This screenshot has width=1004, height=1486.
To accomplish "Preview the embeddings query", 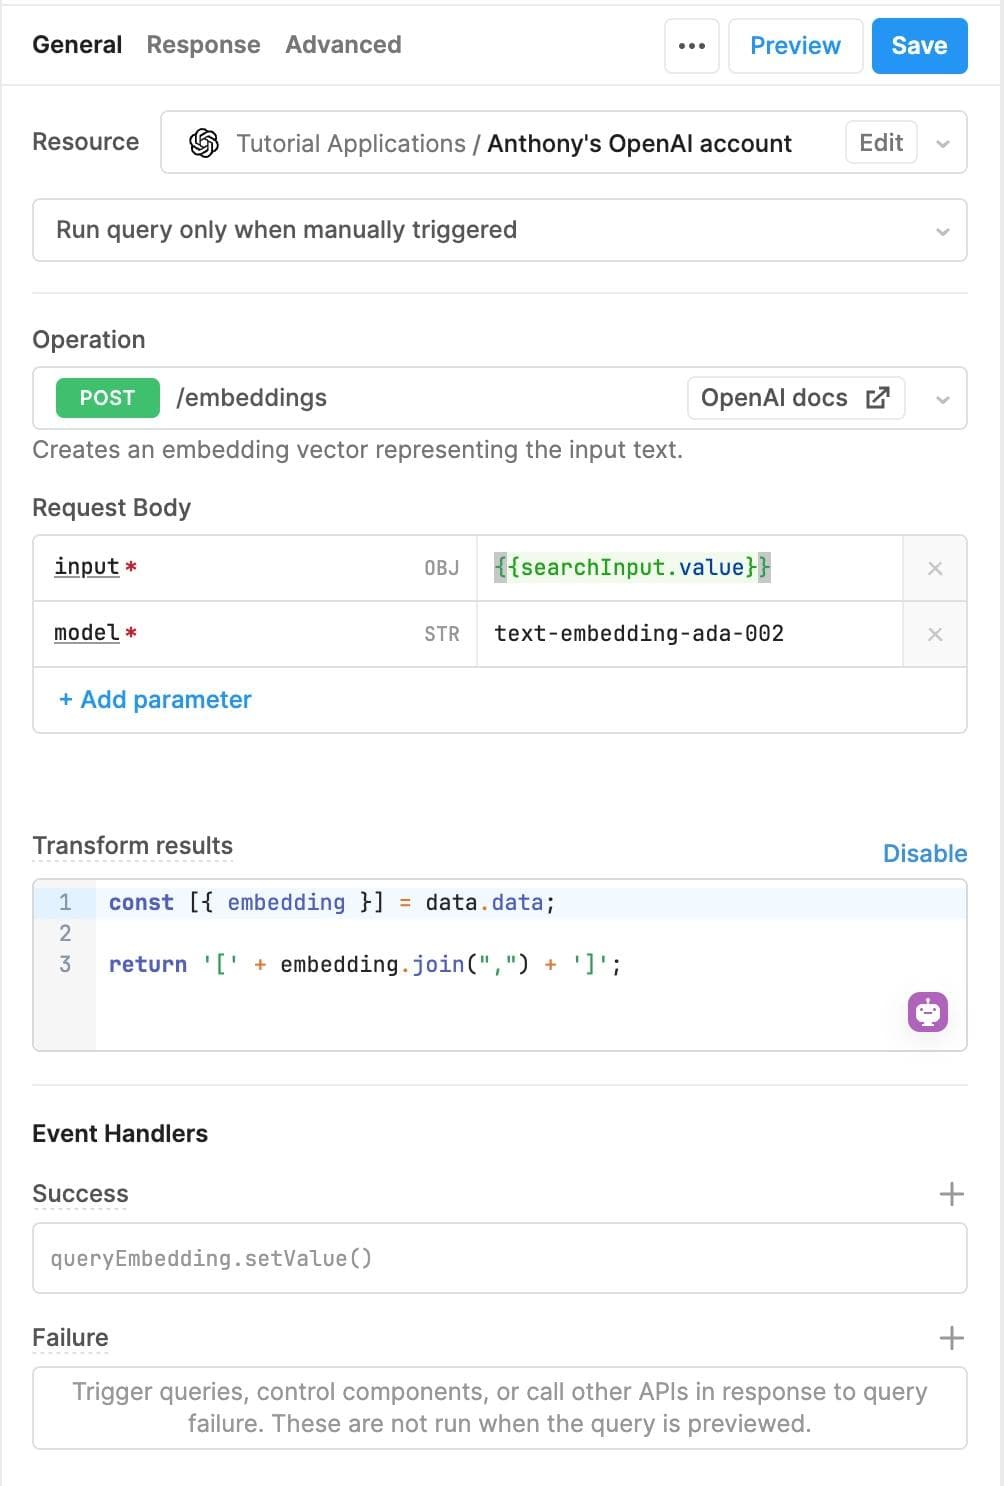I will pos(795,45).
